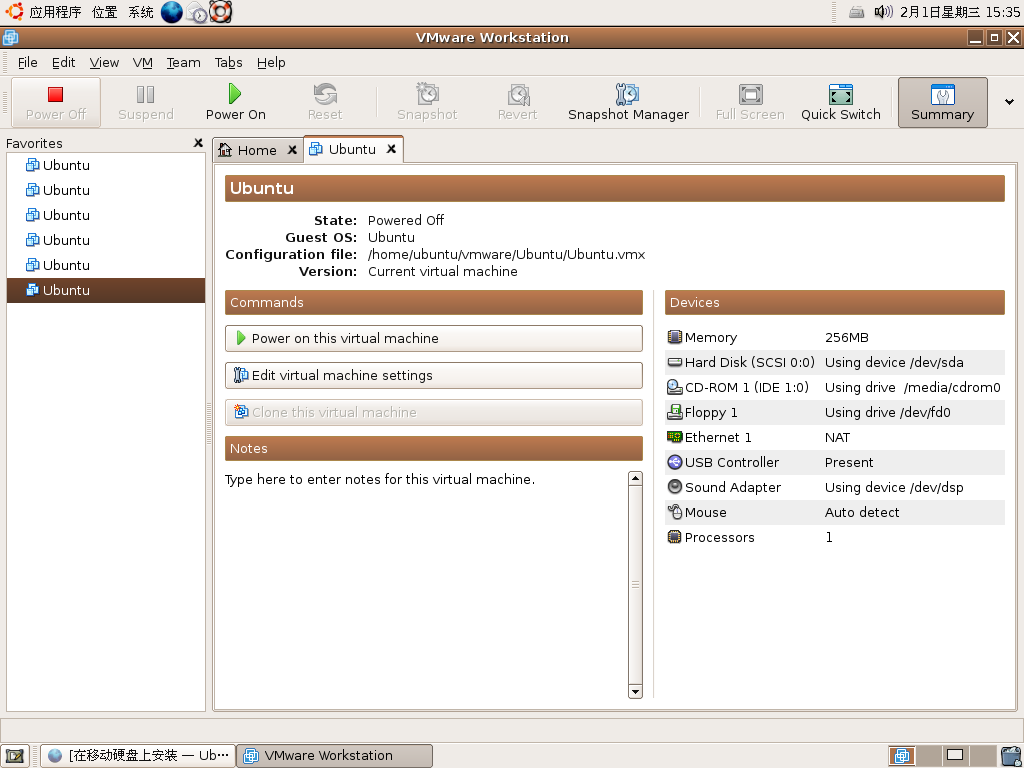The image size is (1024, 768).
Task: Click the green Power On toolbar button
Action: [x=236, y=103]
